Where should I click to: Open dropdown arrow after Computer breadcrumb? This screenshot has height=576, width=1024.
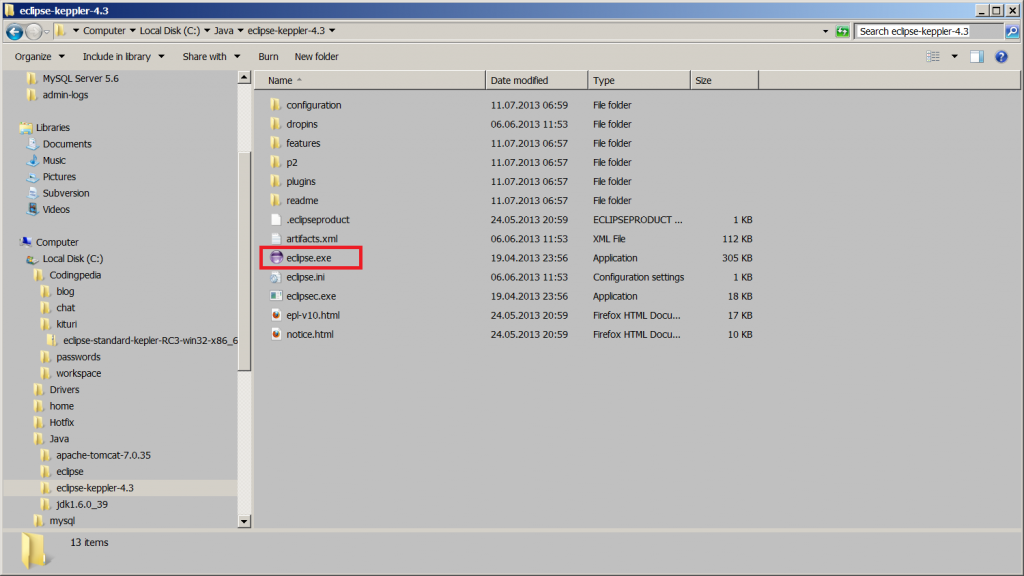133,31
